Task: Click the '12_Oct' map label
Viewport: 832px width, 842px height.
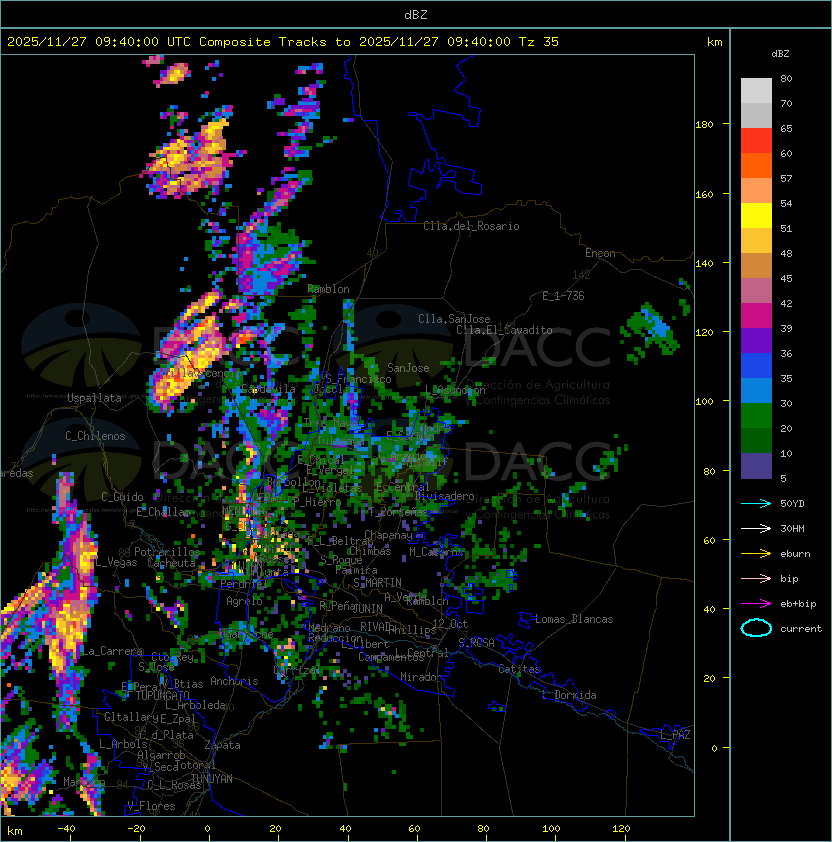Action: pos(450,624)
